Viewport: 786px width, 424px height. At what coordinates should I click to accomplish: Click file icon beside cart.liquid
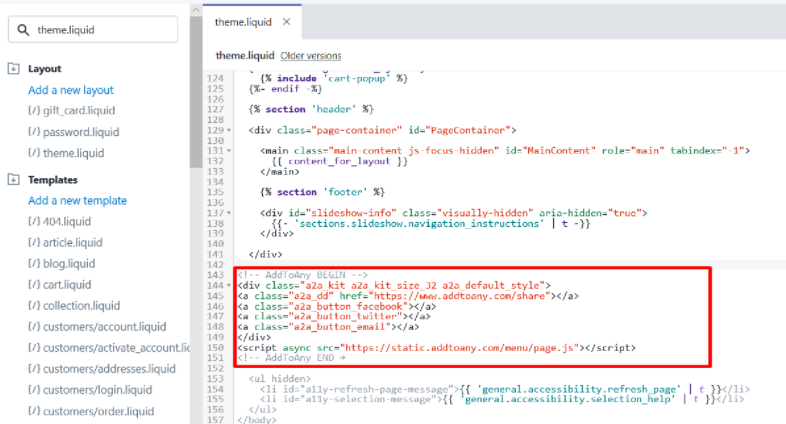pyautogui.click(x=34, y=285)
